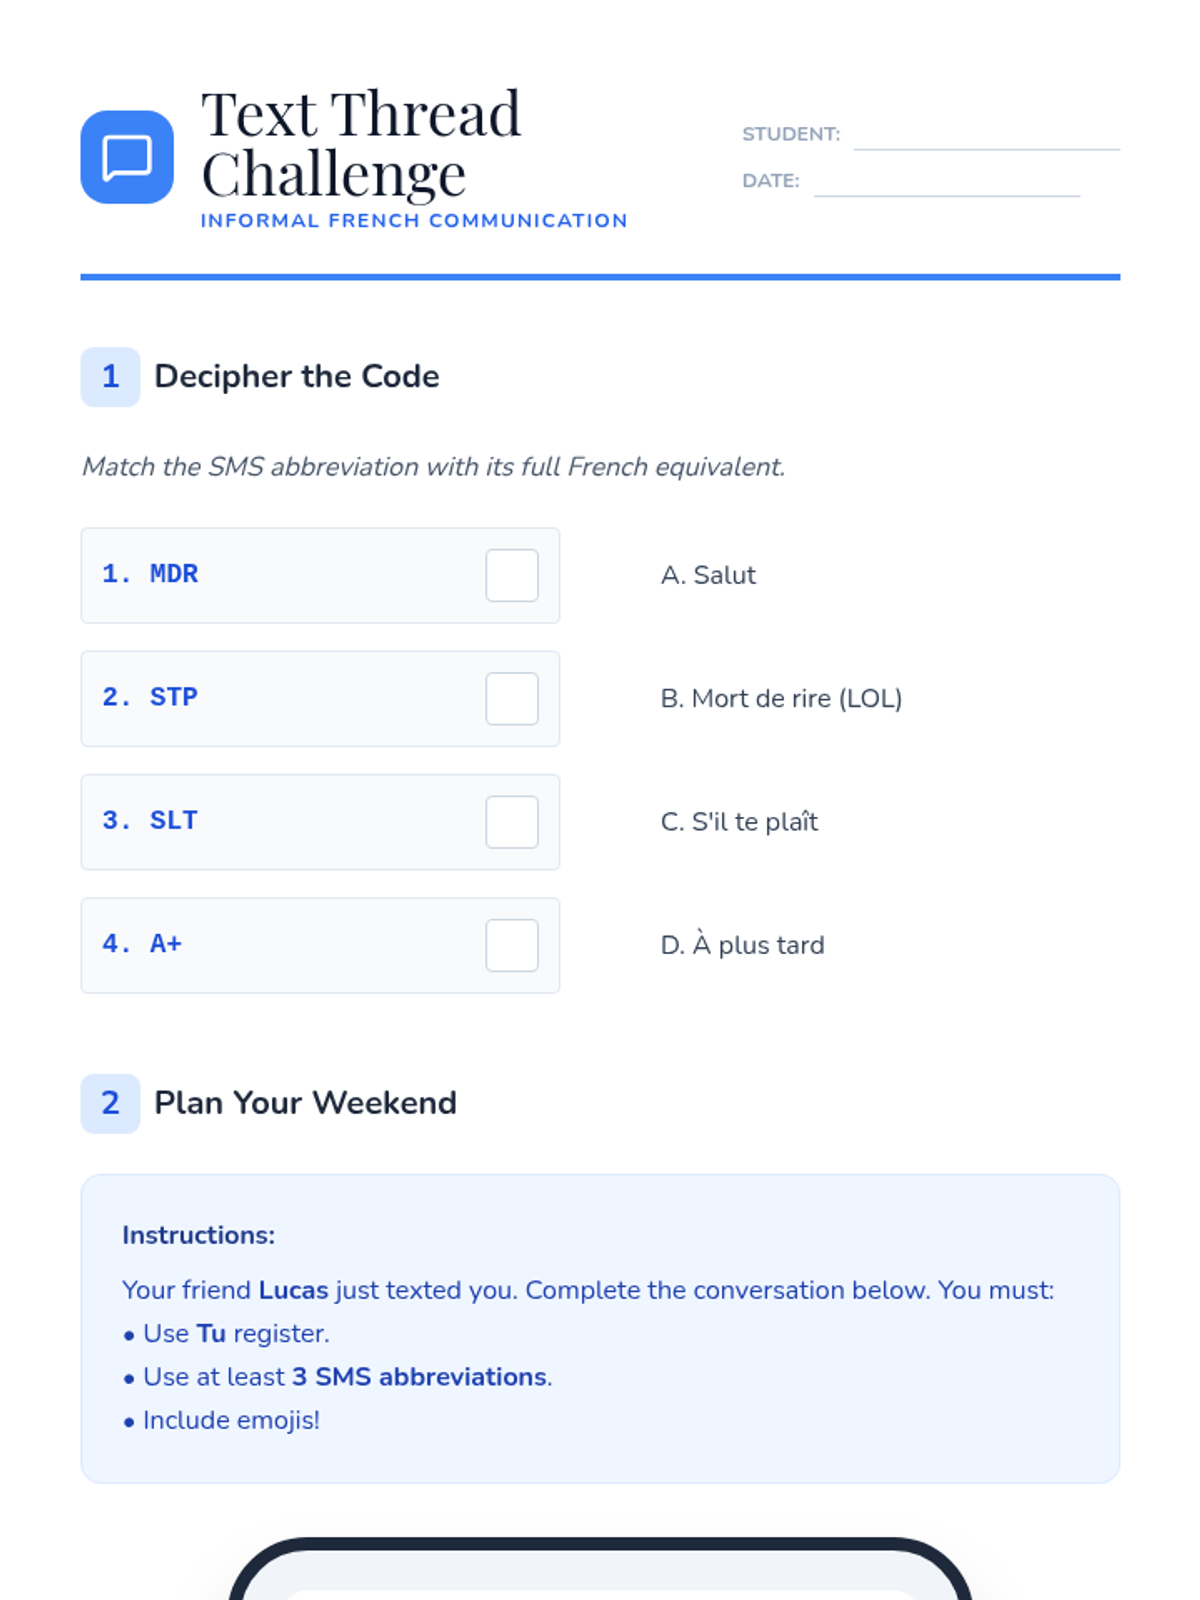Click the Informal French Communication subtitle
The width and height of the screenshot is (1200, 1600).
(414, 221)
